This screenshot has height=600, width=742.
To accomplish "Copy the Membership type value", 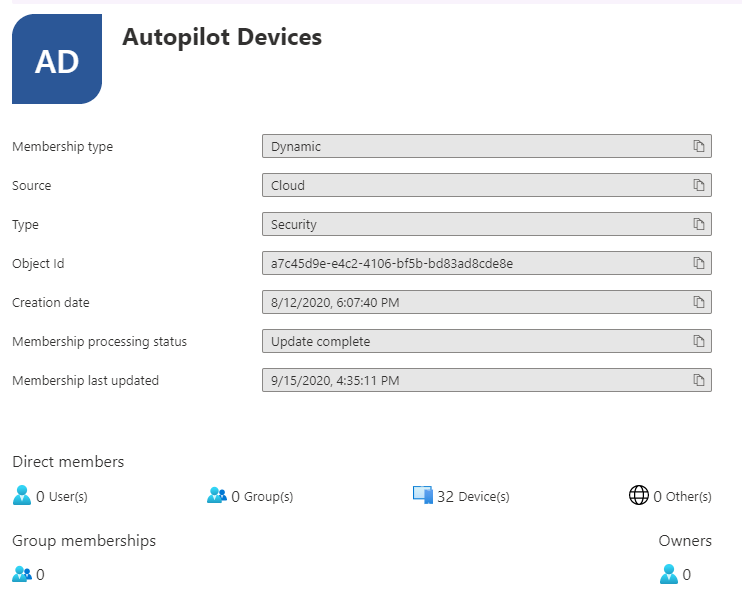I will (x=698, y=146).
